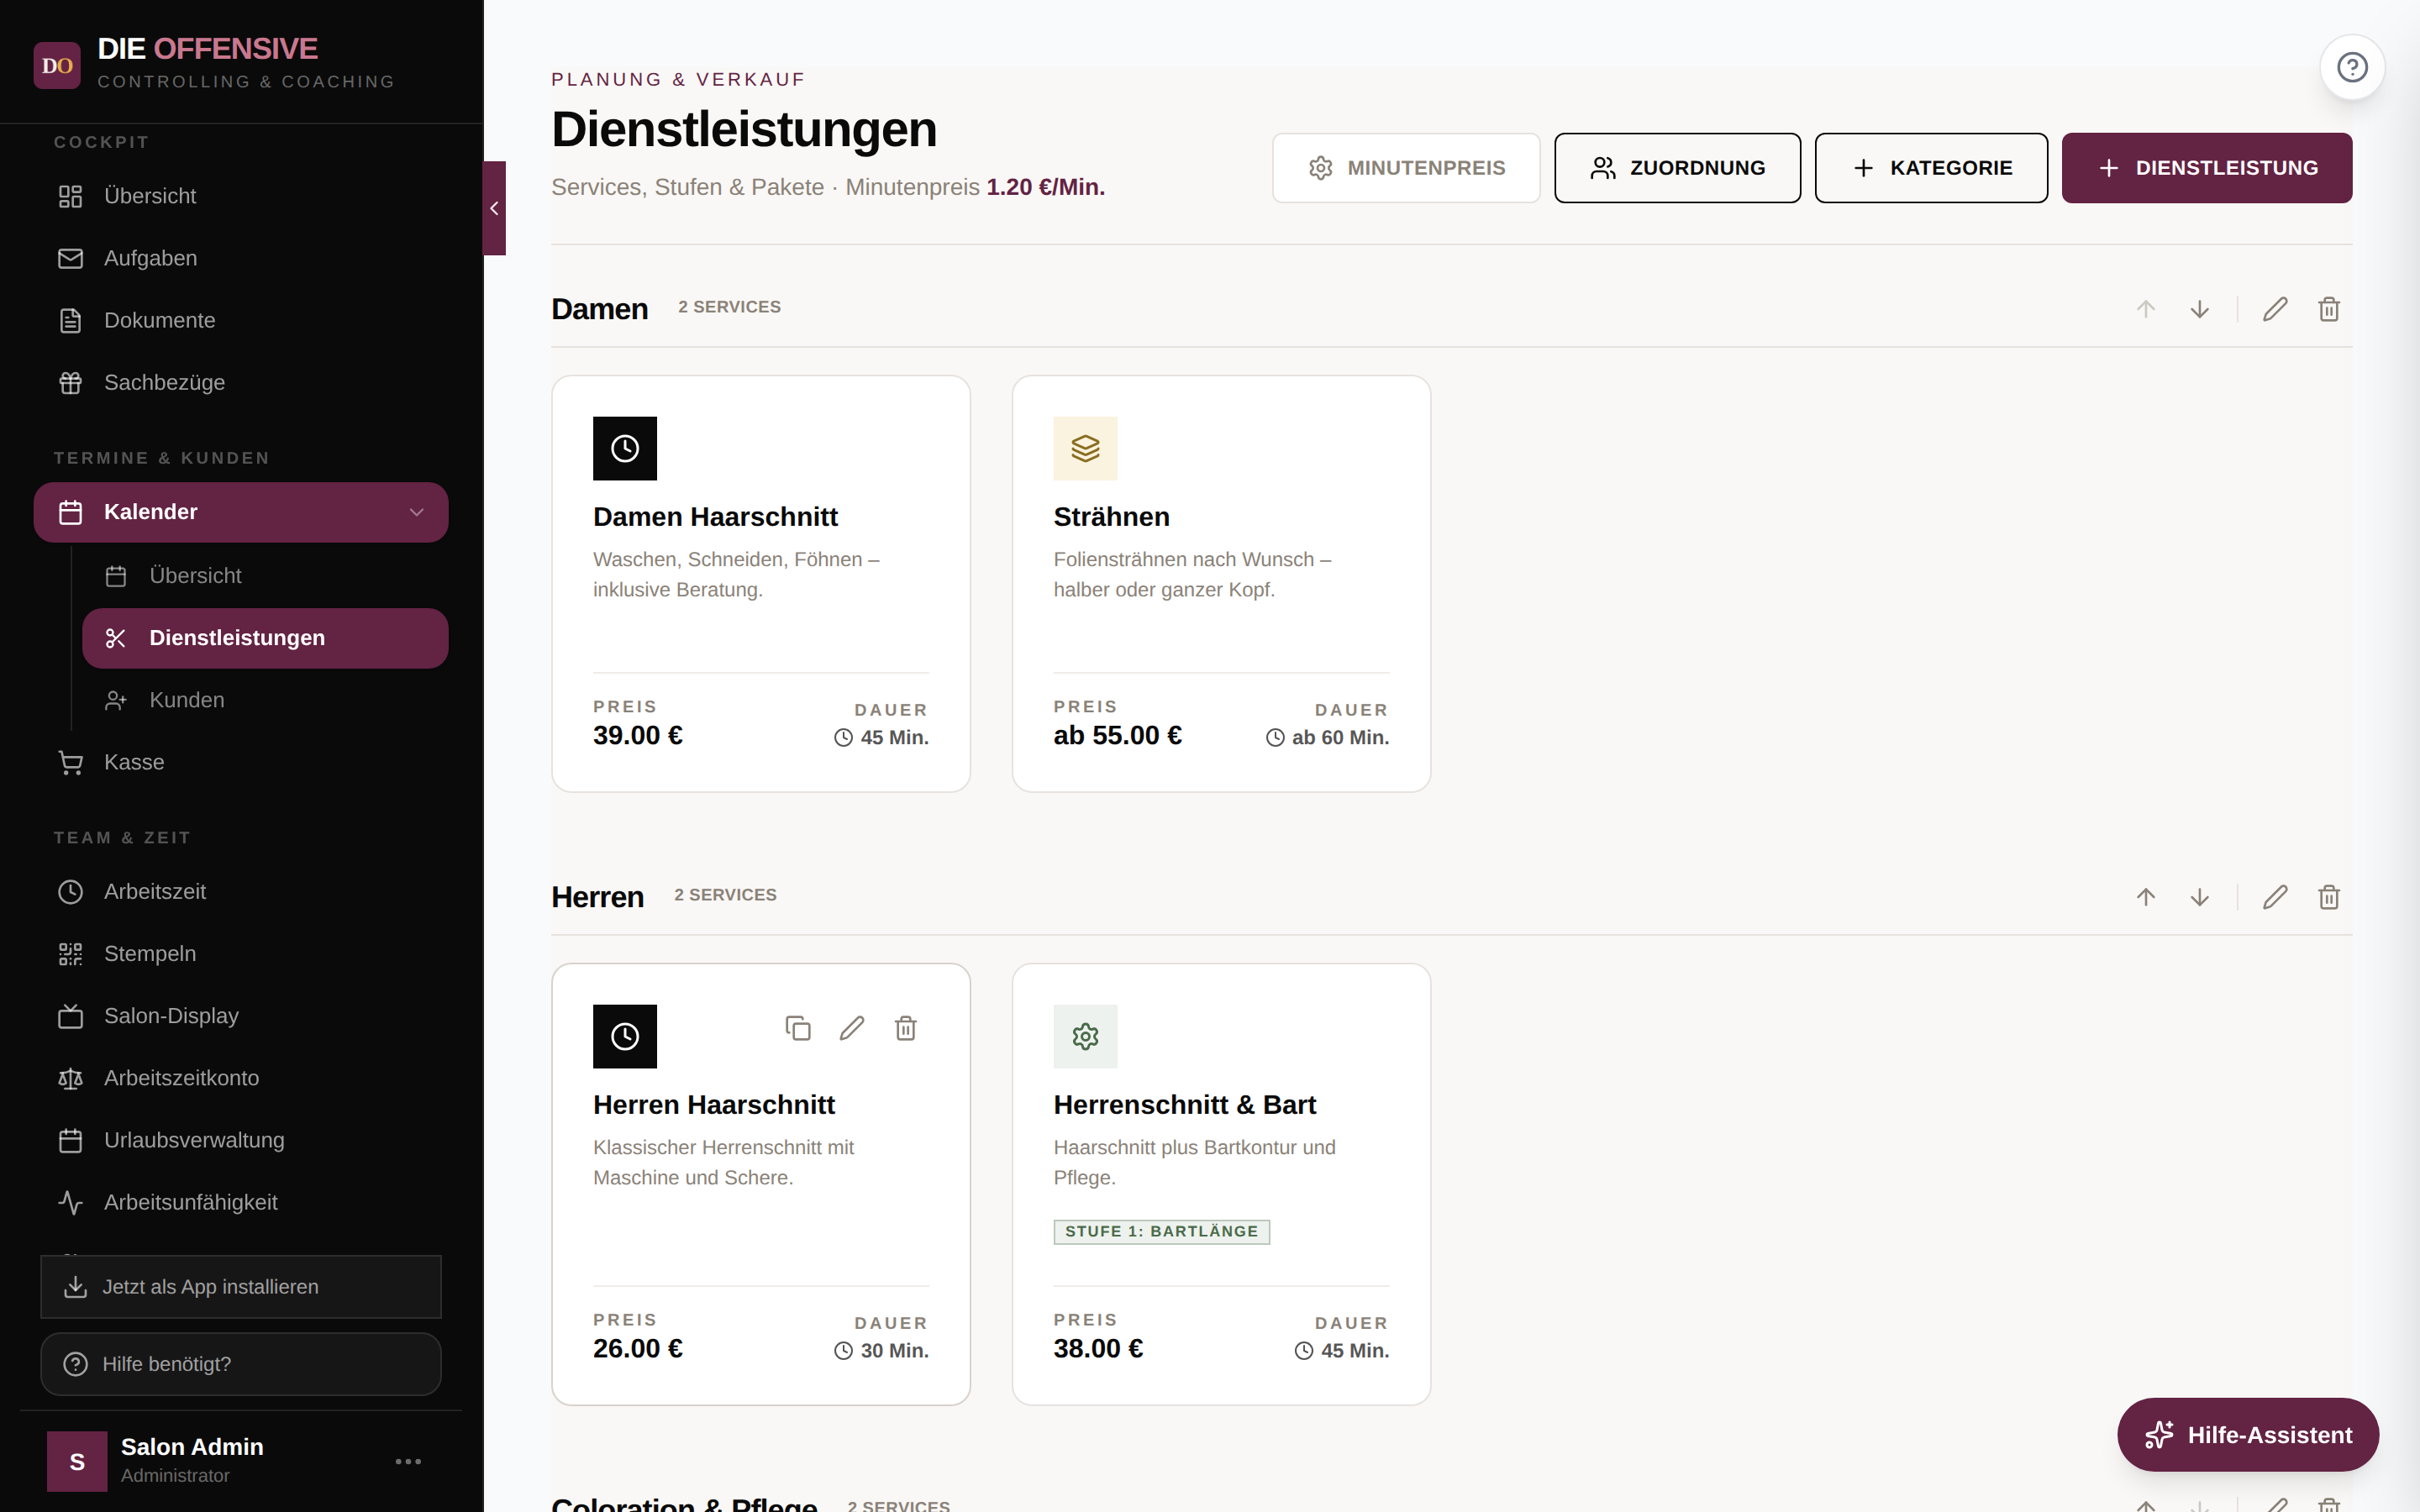
Task: Click the Damen category heading
Action: [600, 309]
